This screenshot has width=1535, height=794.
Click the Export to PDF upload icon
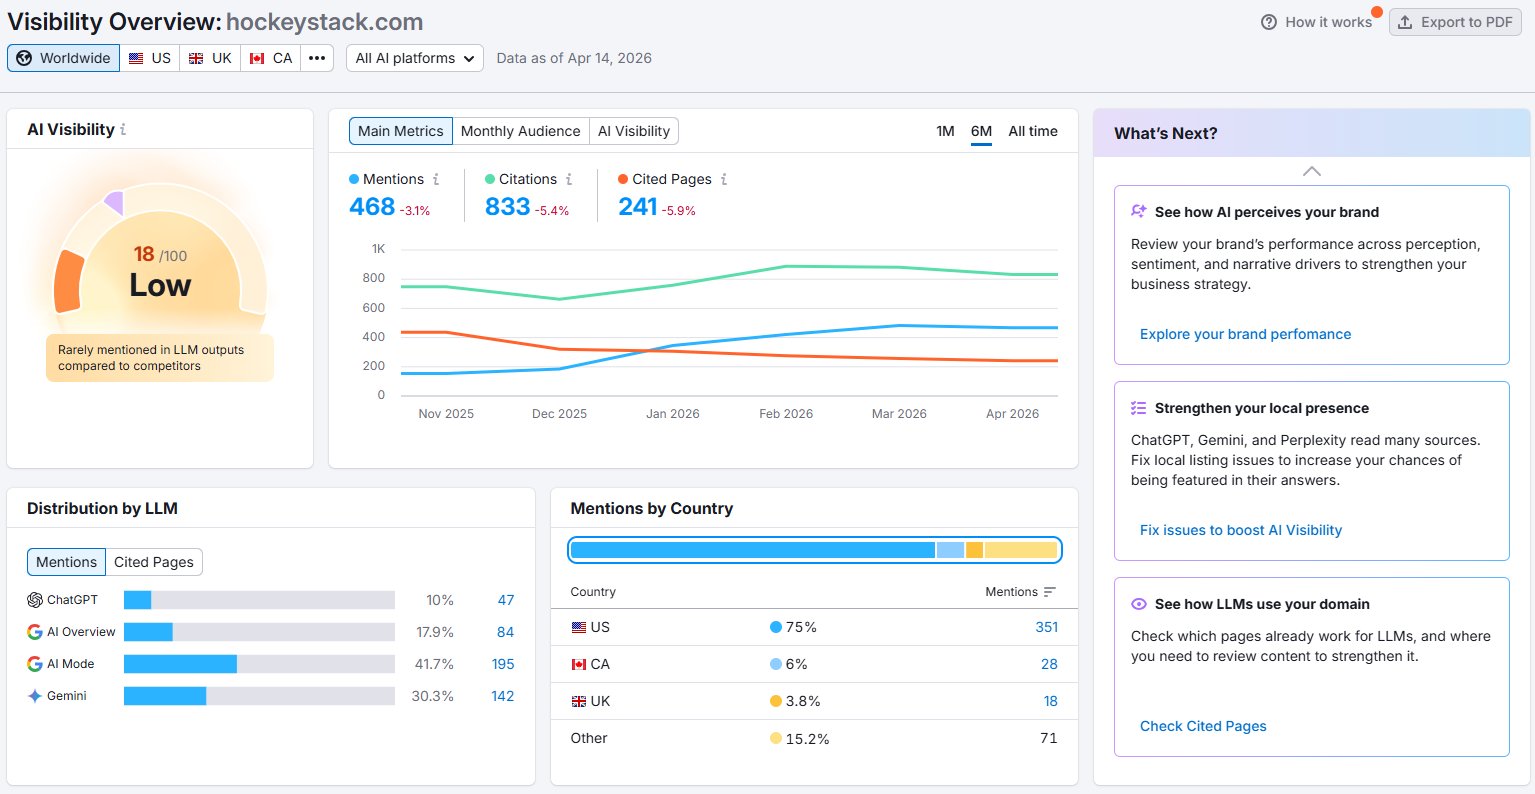1405,22
